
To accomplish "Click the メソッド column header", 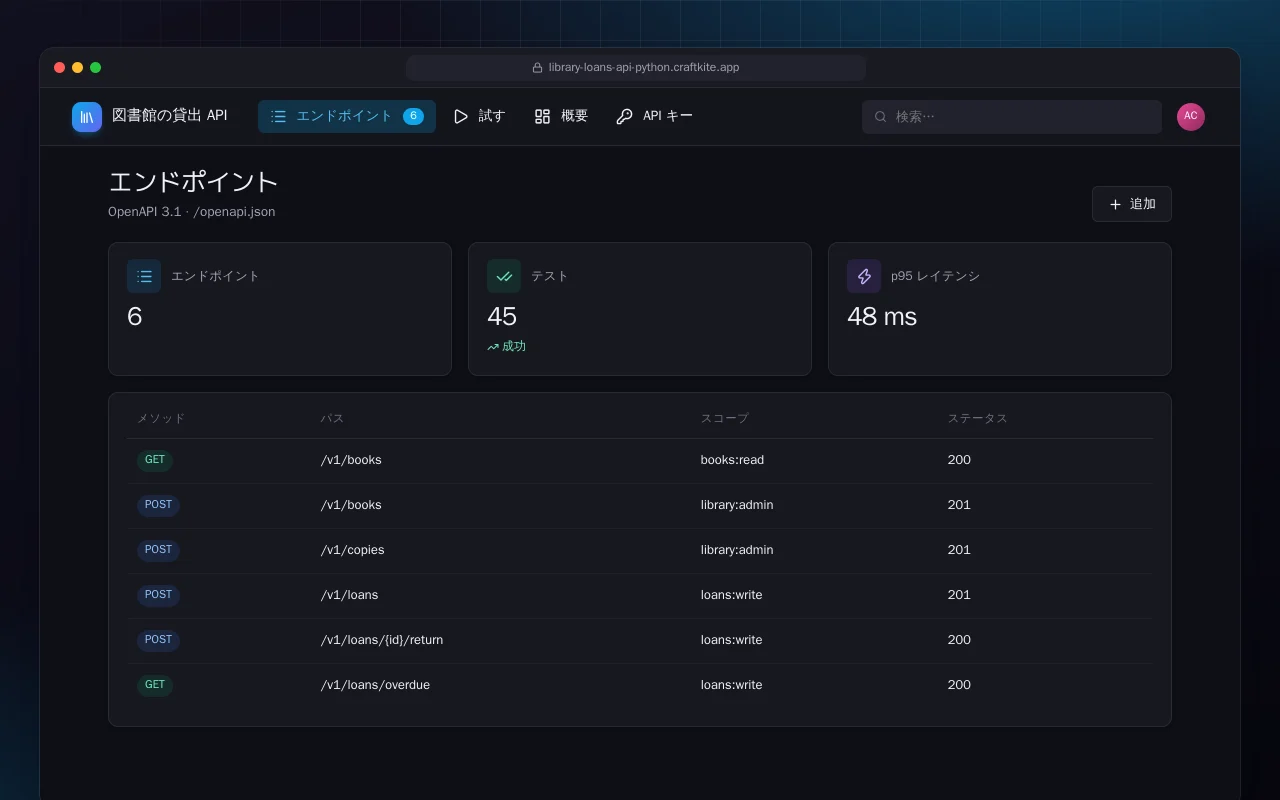I will 161,418.
